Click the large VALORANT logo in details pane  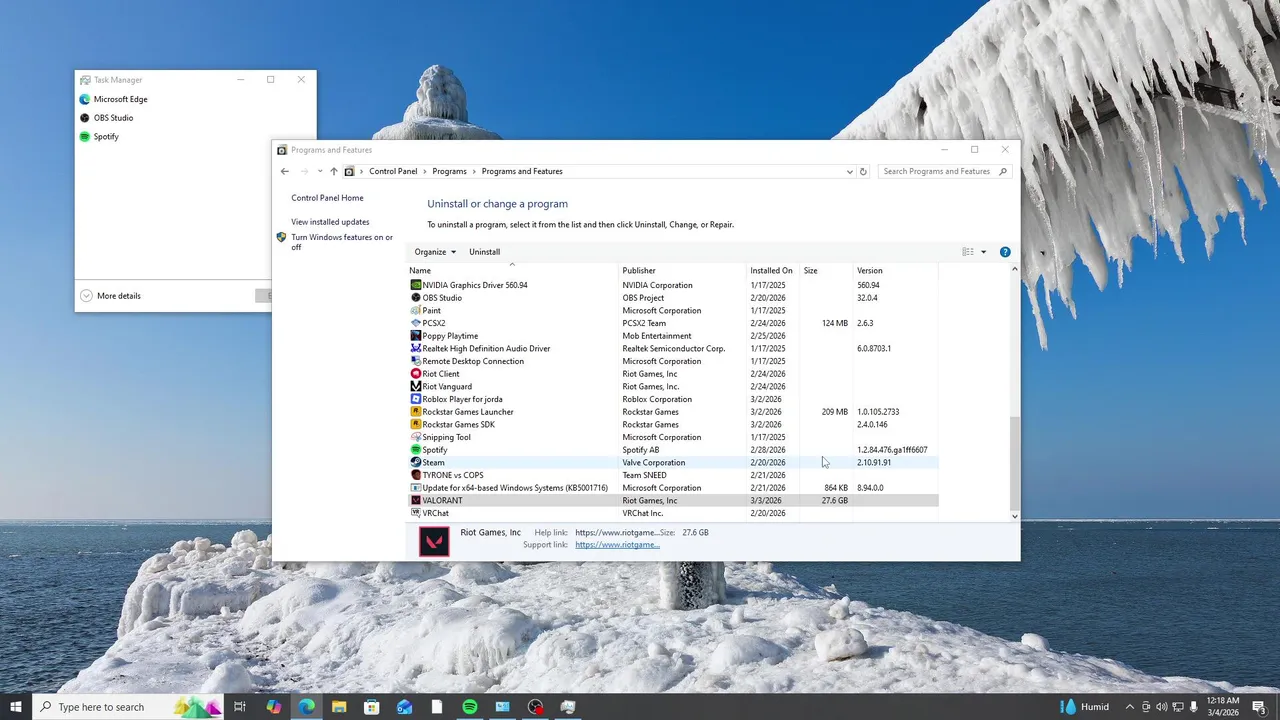tap(434, 541)
